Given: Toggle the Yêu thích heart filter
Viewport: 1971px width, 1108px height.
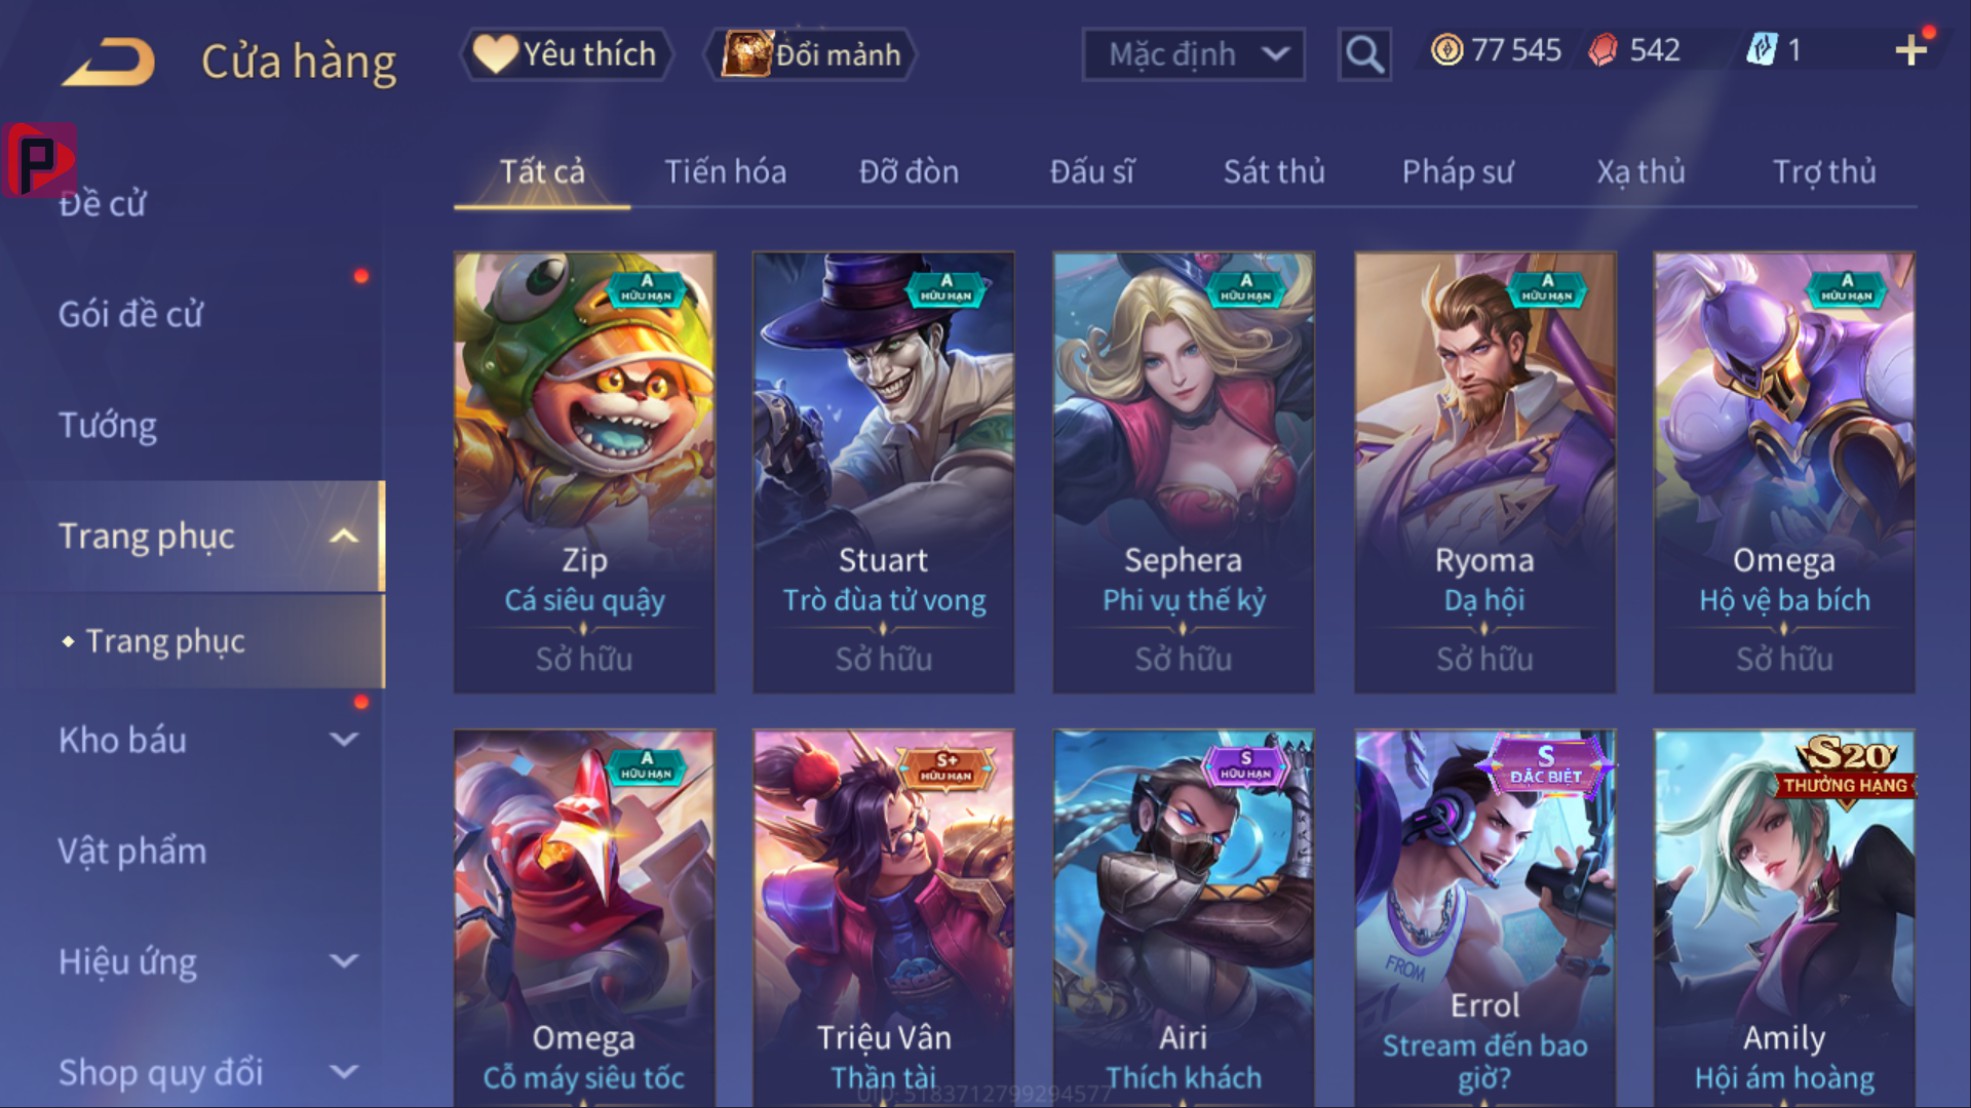Looking at the screenshot, I should tap(566, 54).
